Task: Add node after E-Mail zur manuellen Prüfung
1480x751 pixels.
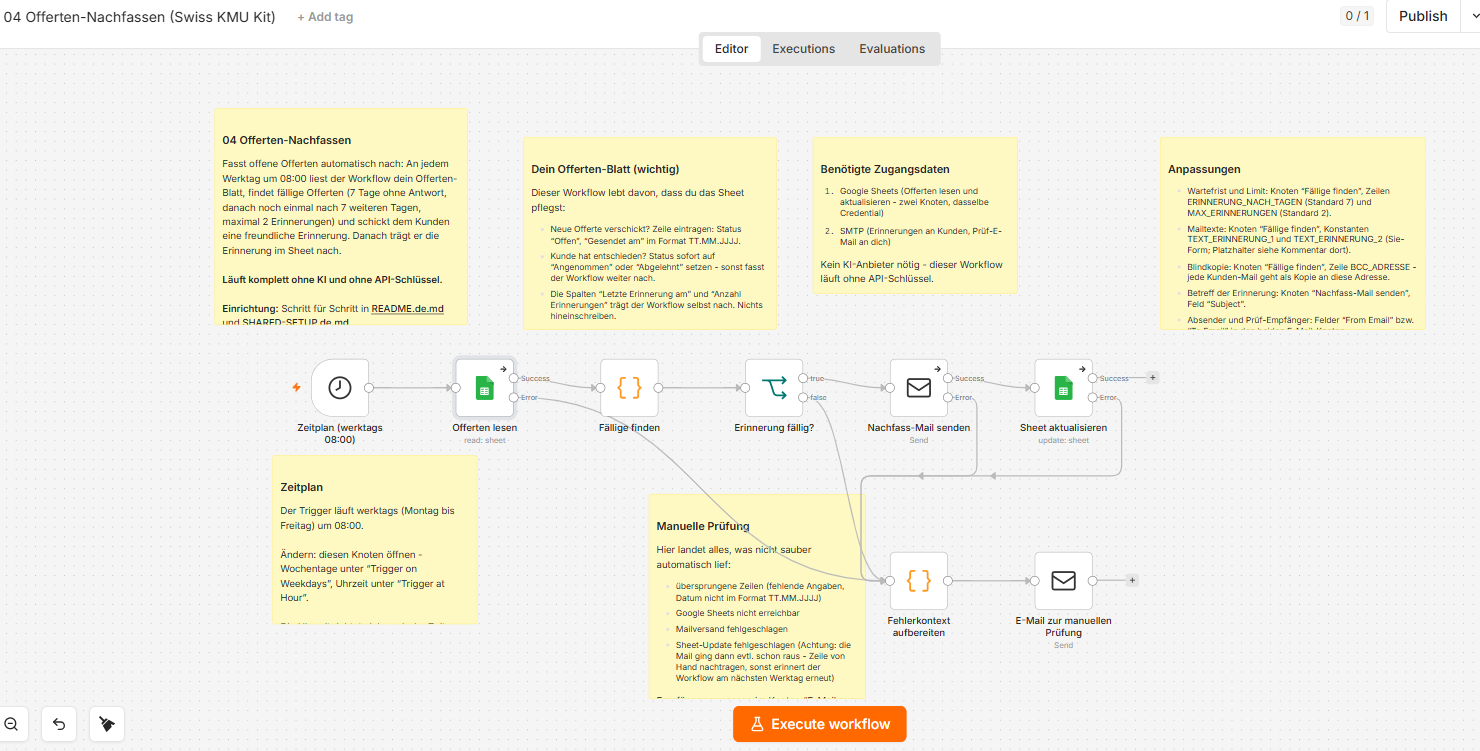Action: point(1132,580)
